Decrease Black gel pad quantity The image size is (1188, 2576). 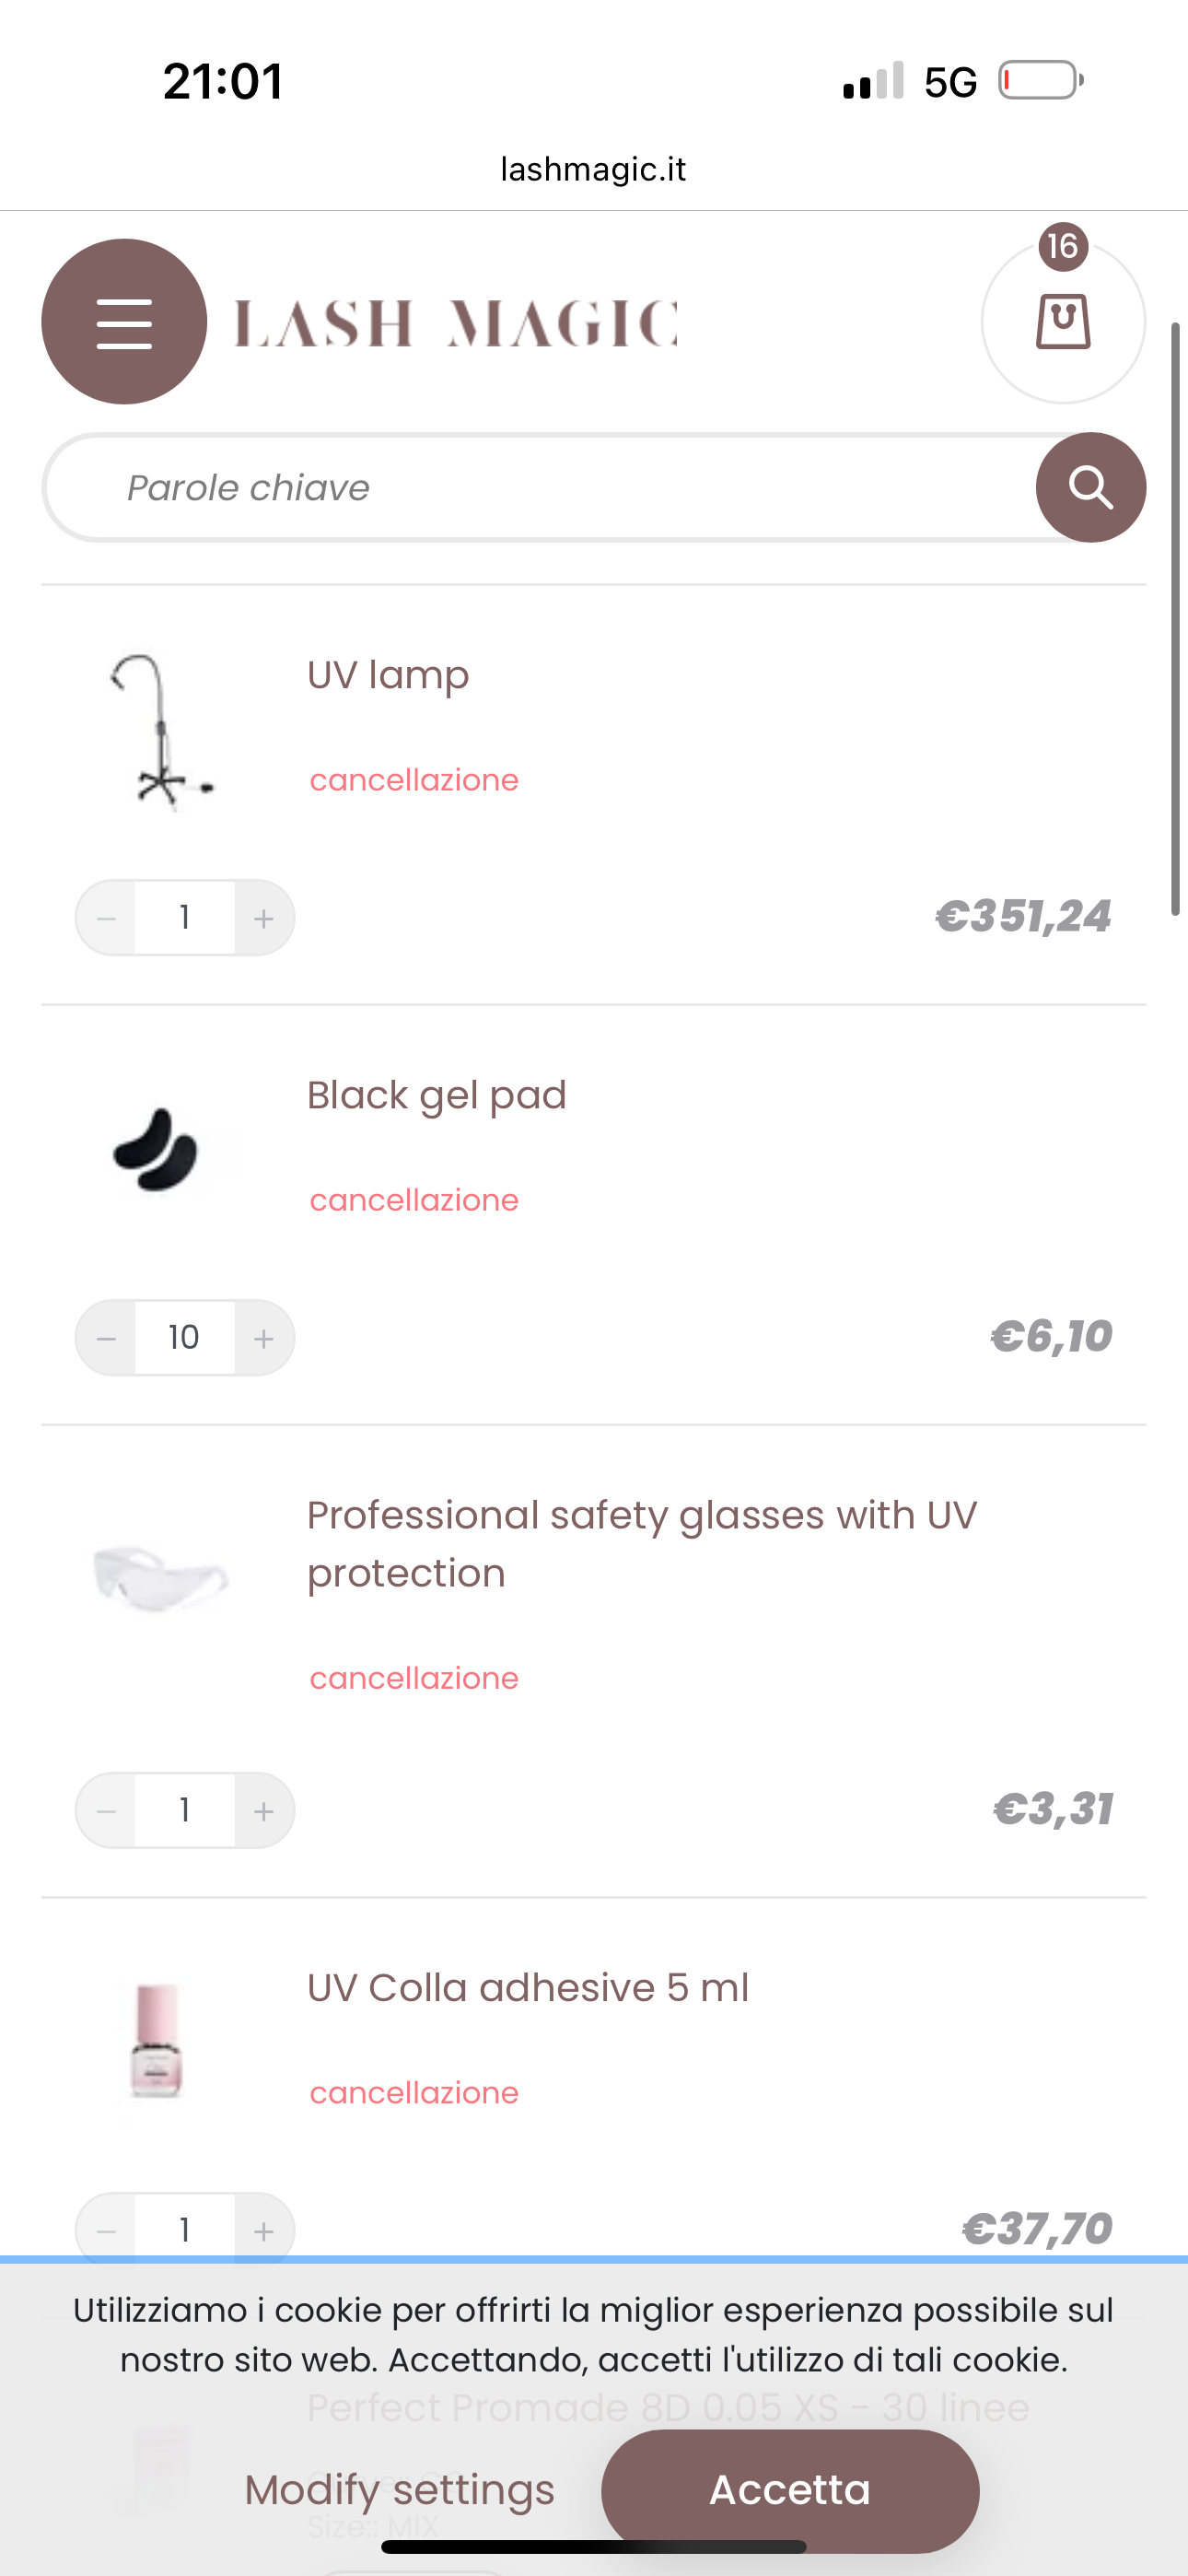[107, 1338]
